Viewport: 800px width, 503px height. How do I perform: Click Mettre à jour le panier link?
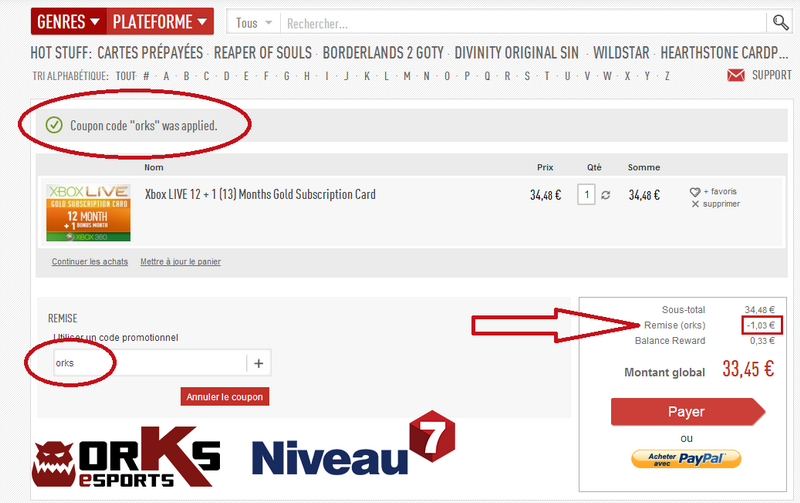point(180,262)
